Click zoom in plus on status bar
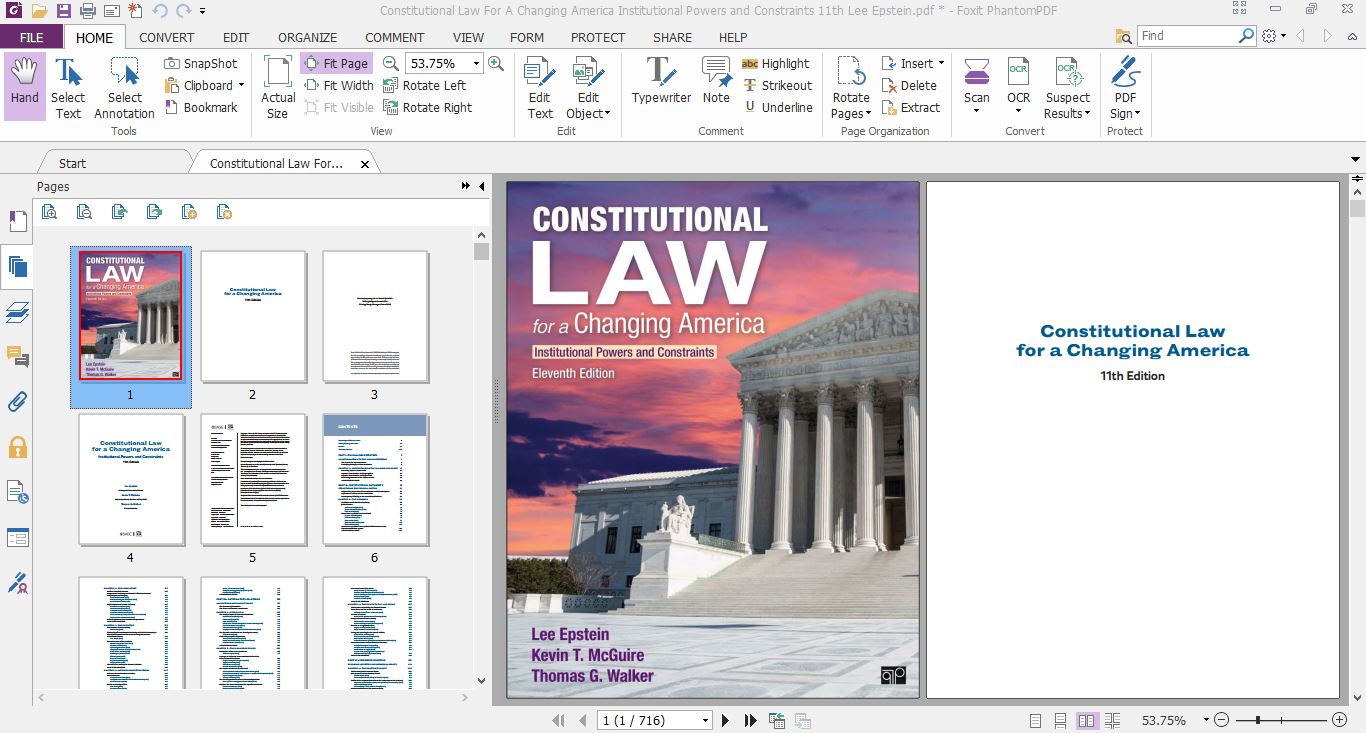The height and width of the screenshot is (733, 1366). tap(1340, 720)
